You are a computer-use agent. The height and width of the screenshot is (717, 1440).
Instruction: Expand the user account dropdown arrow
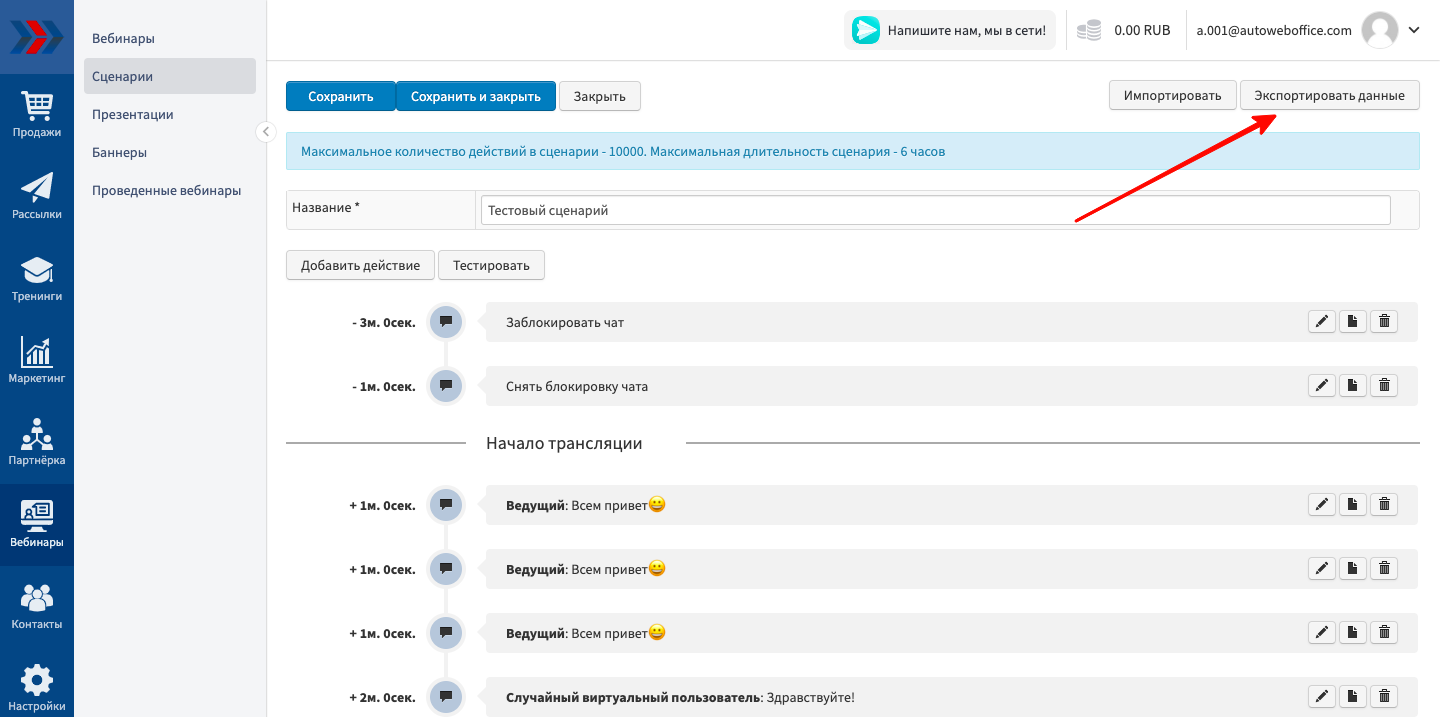click(x=1414, y=30)
